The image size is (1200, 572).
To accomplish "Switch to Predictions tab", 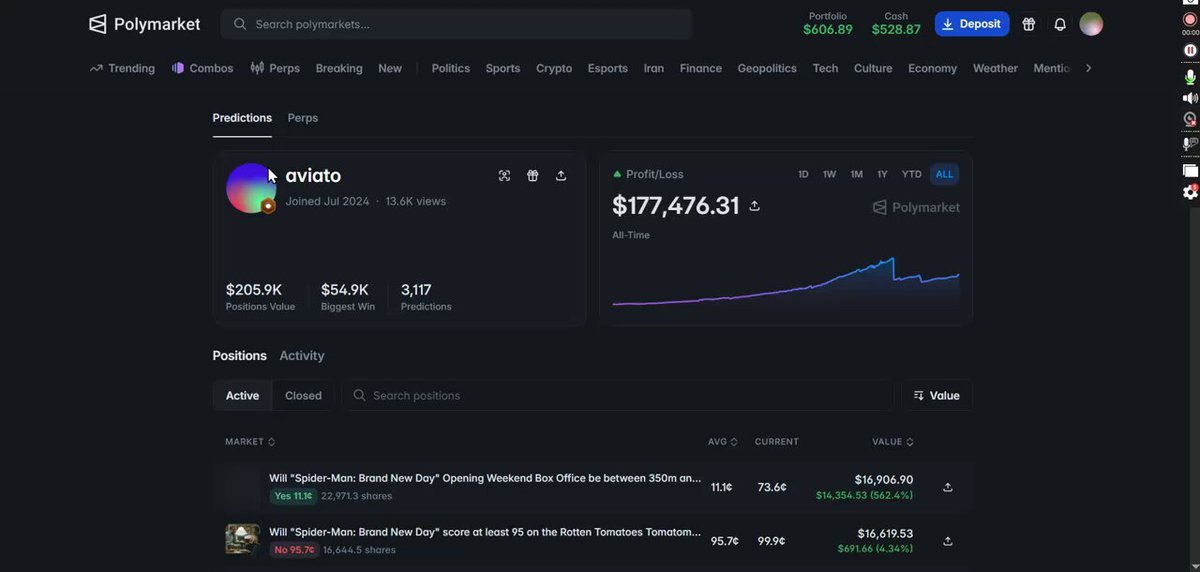I will pos(242,118).
